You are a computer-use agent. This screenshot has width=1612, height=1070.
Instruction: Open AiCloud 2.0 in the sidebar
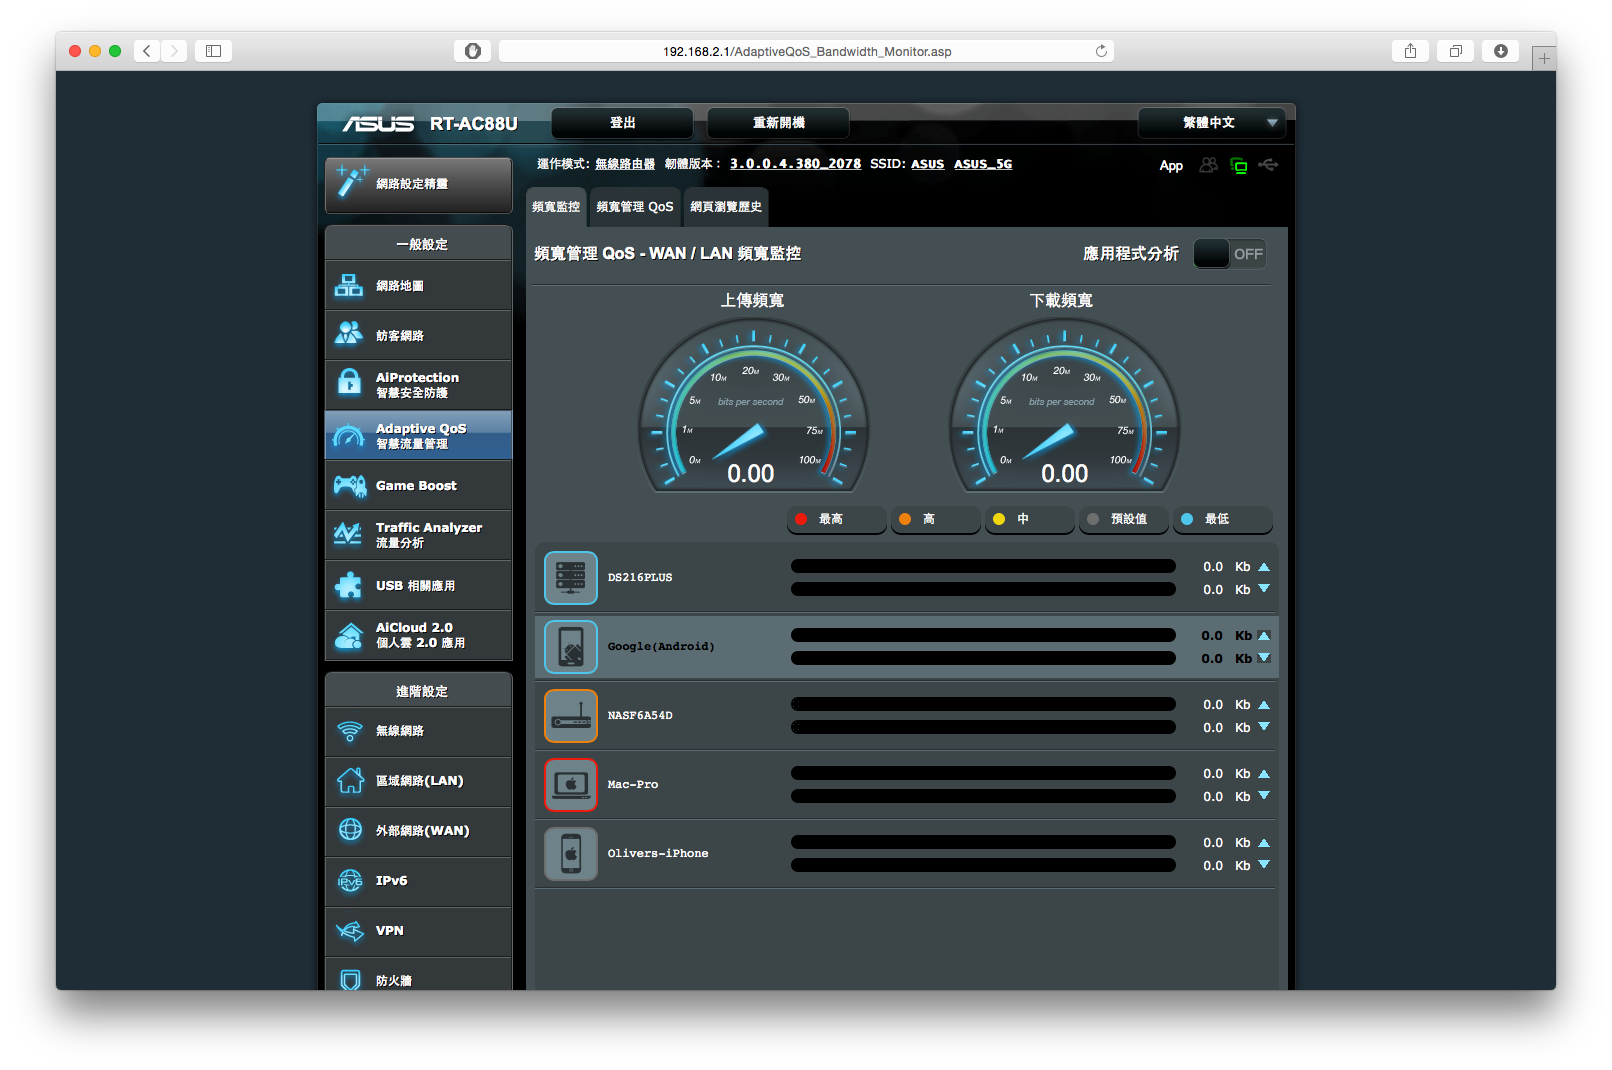pos(418,636)
